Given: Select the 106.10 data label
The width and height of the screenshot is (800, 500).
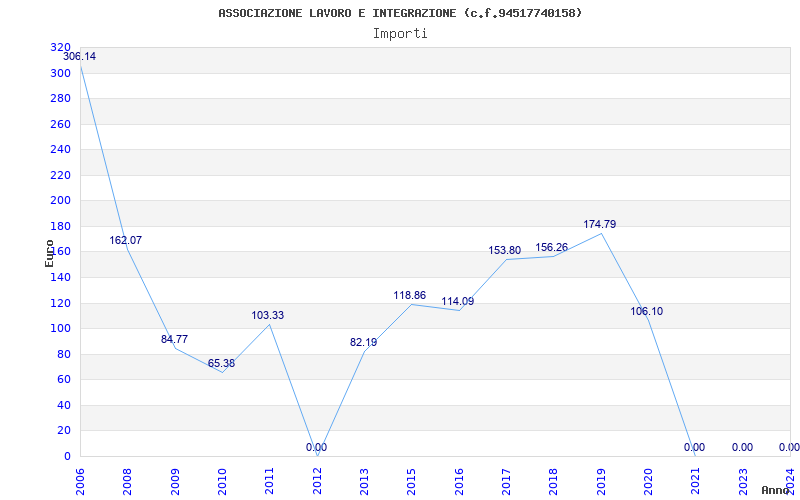Looking at the screenshot, I should [646, 311].
